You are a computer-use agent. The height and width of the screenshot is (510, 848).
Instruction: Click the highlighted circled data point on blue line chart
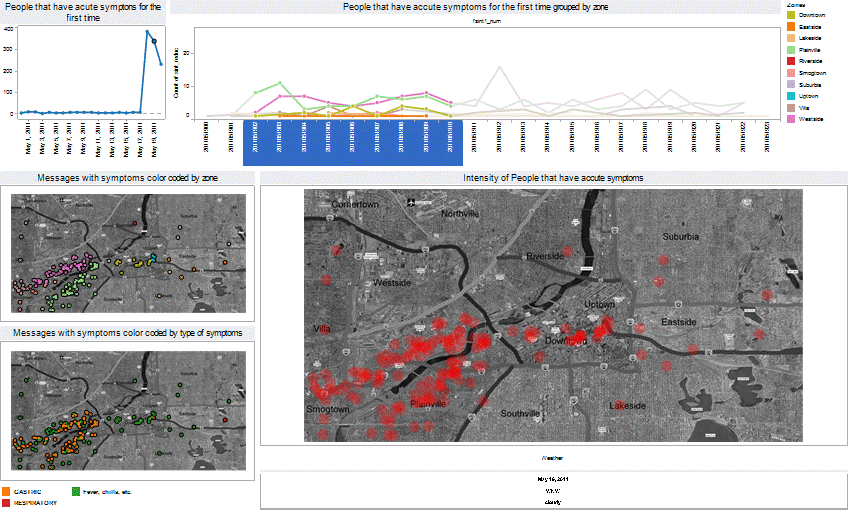coord(154,41)
